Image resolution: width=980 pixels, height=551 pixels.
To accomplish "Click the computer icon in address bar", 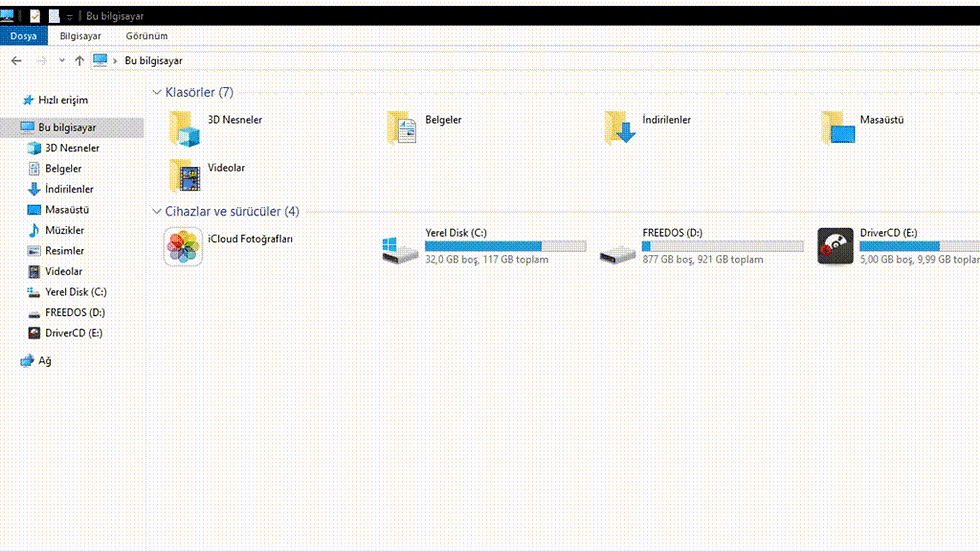I will (100, 60).
